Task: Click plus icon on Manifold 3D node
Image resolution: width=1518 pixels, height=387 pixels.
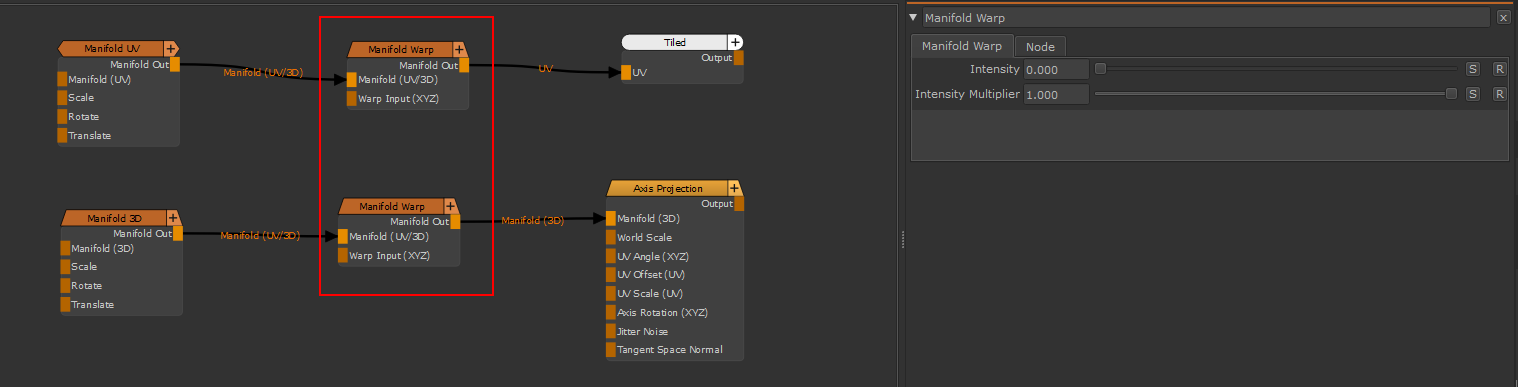Action: pyautogui.click(x=173, y=217)
